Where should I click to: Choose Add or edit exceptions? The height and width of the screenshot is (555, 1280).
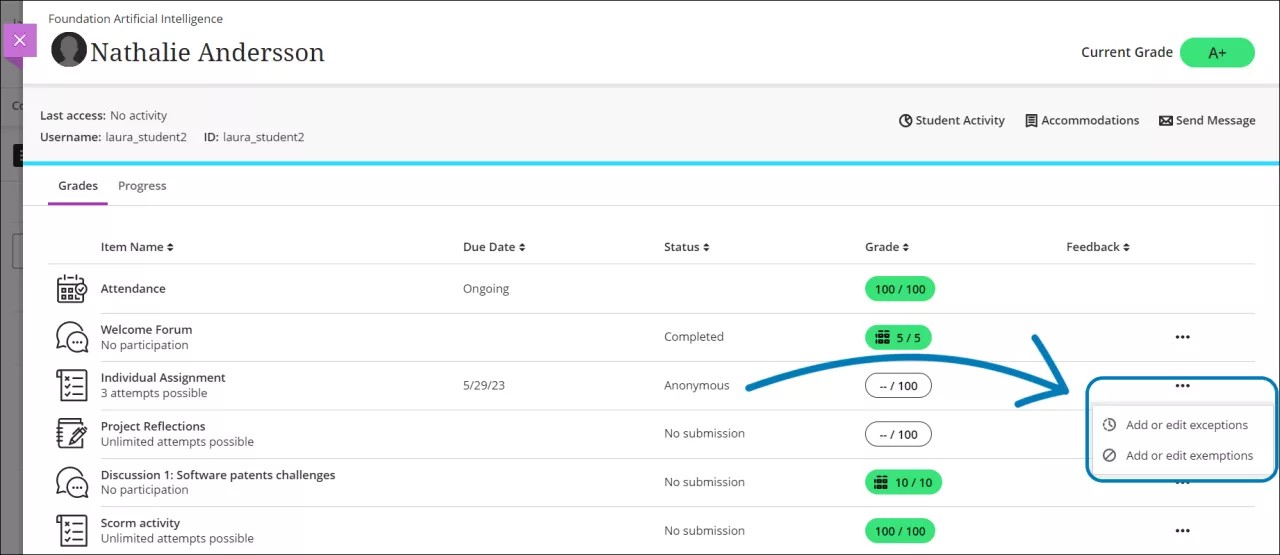point(1186,425)
